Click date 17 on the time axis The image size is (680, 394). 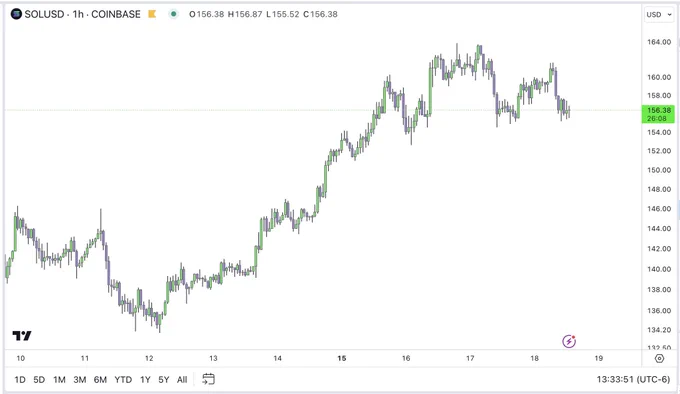coord(470,358)
